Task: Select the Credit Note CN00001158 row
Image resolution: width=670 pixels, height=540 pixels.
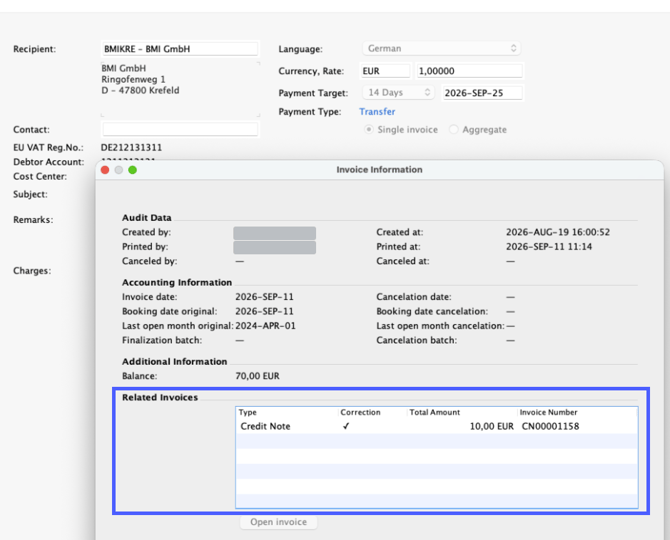Action: pos(437,426)
